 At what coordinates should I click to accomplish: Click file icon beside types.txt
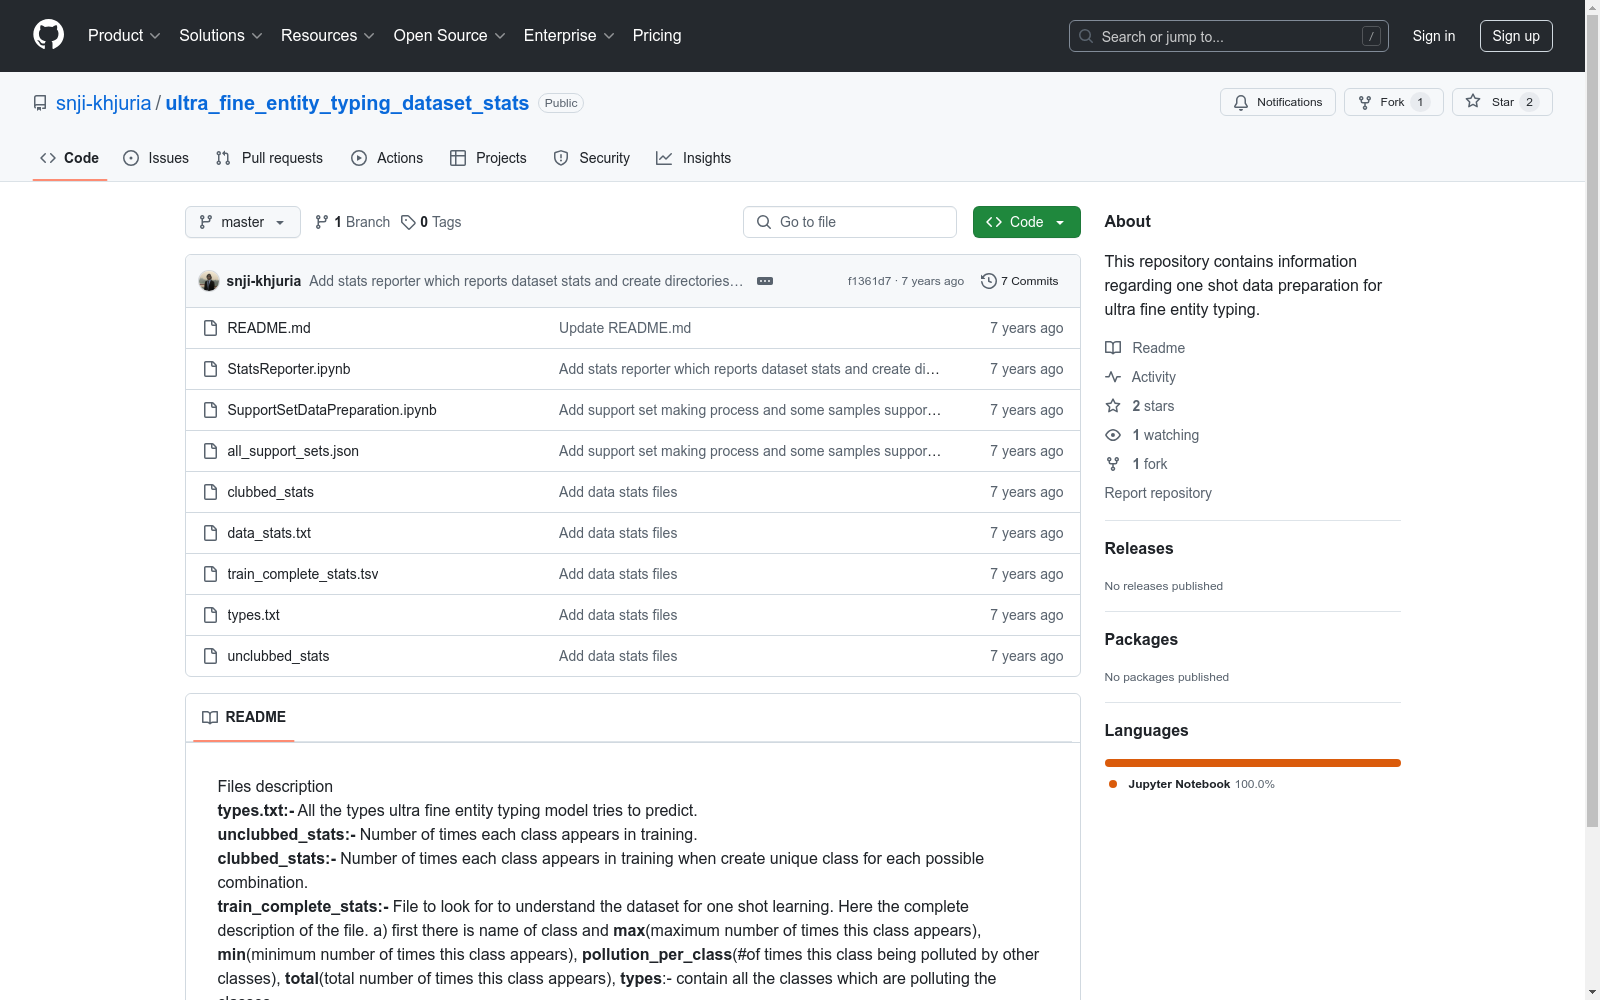pos(210,615)
